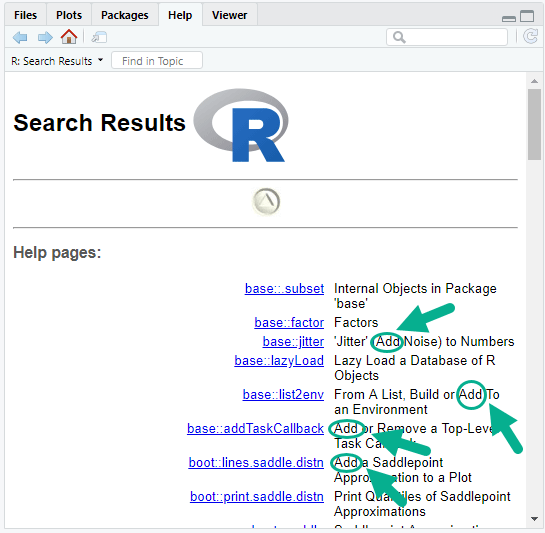Viewport: 545px width, 533px height.
Task: Click the scrollbar down arrow
Action: click(x=535, y=519)
